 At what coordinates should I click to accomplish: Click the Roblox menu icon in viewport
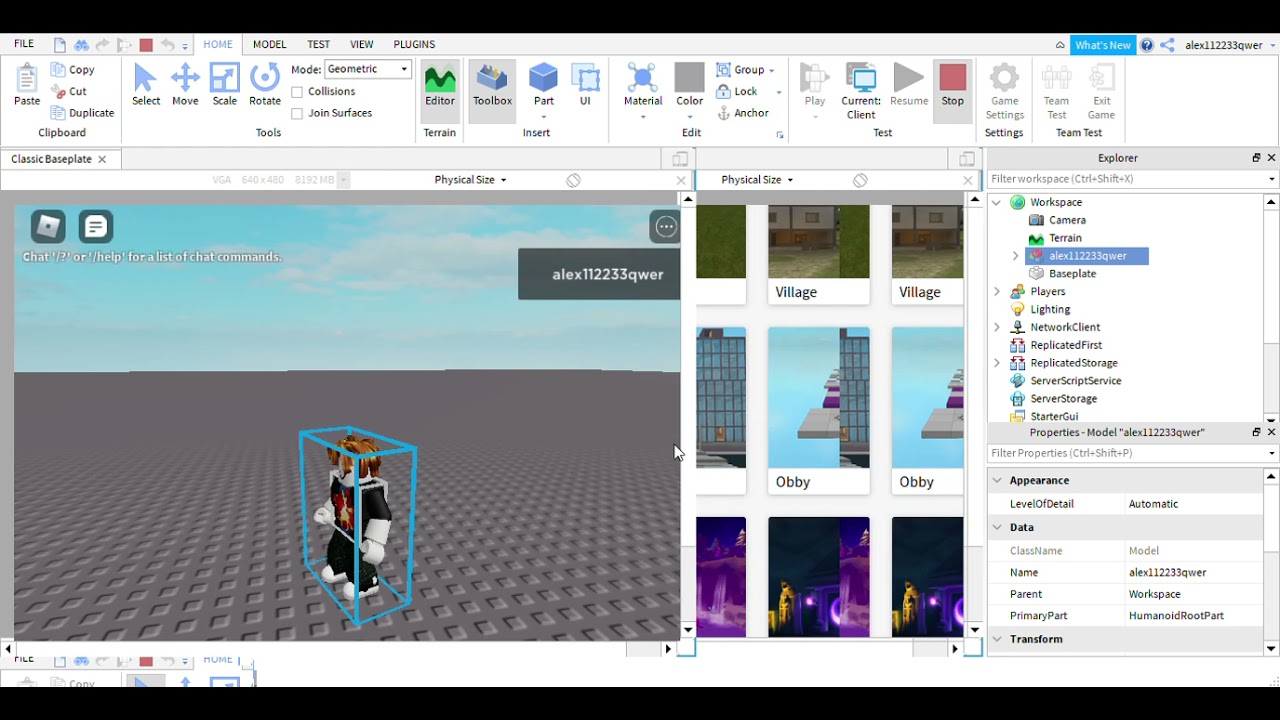(x=48, y=227)
